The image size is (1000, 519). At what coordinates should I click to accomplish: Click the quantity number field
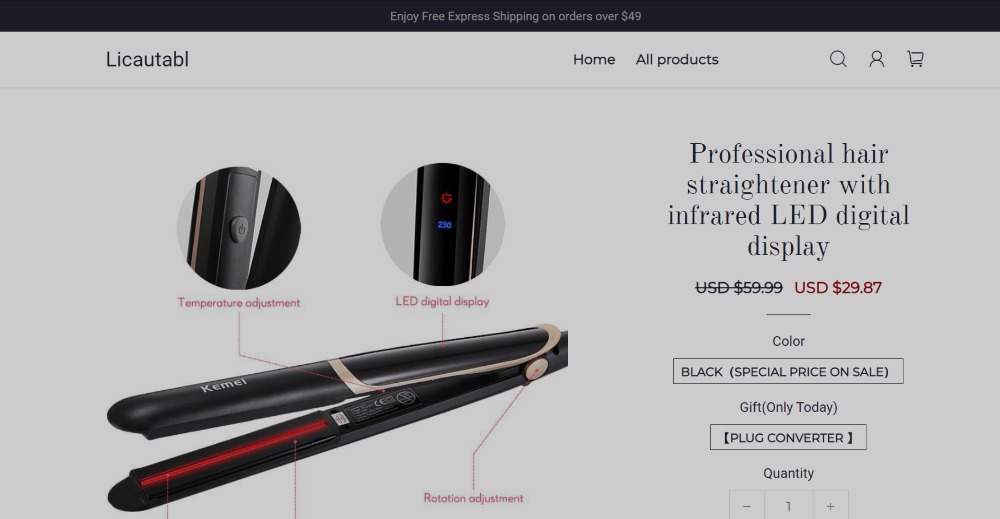[789, 506]
